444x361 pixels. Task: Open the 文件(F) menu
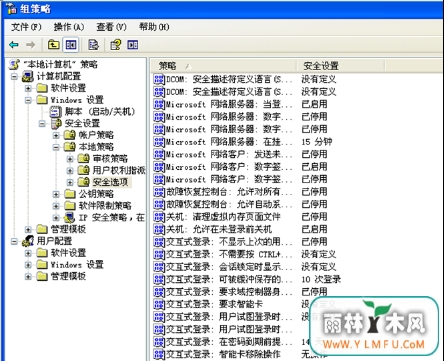[x=26, y=27]
